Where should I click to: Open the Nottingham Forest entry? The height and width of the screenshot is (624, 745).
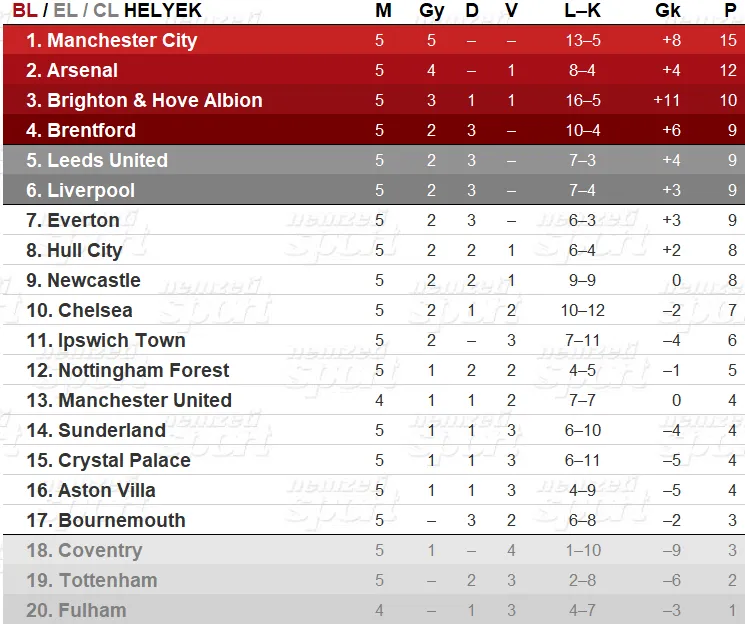click(x=128, y=371)
